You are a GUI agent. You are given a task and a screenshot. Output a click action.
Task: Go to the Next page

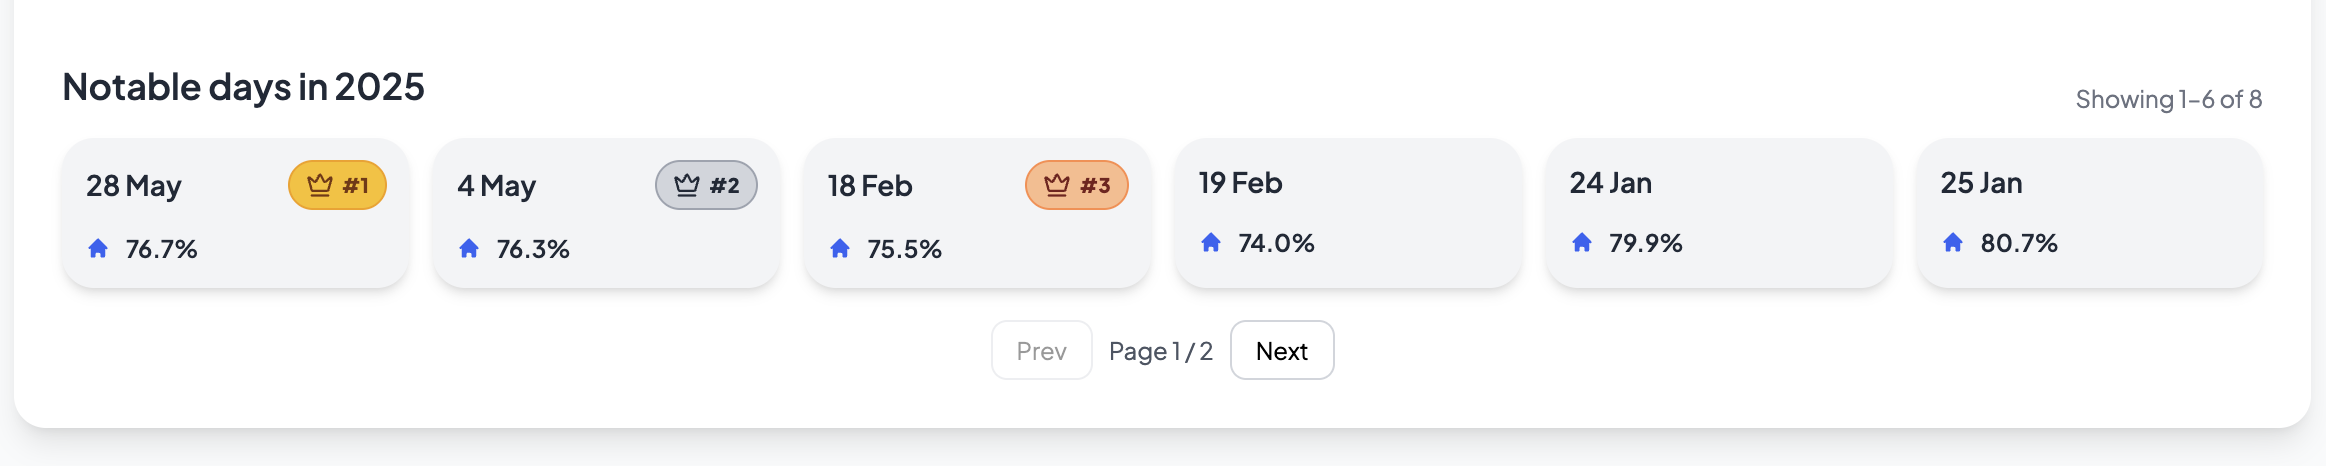pyautogui.click(x=1281, y=351)
